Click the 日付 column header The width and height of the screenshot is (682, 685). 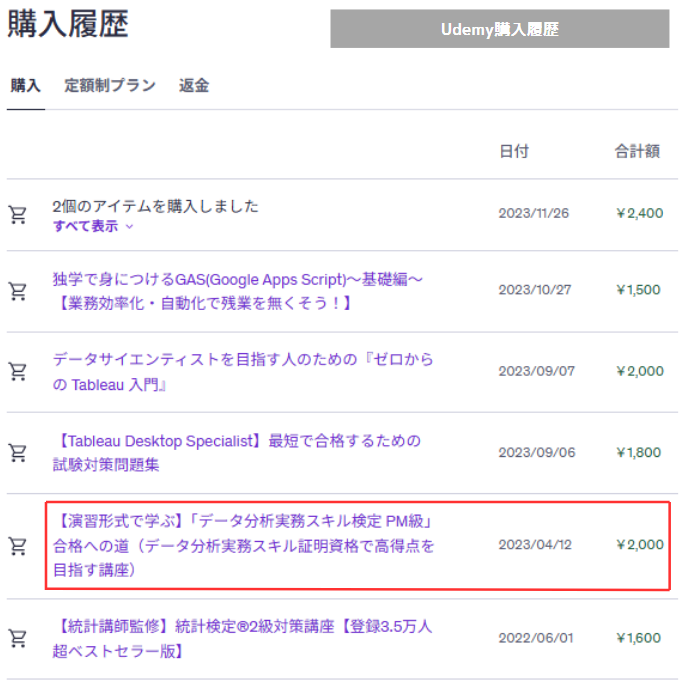(x=514, y=152)
